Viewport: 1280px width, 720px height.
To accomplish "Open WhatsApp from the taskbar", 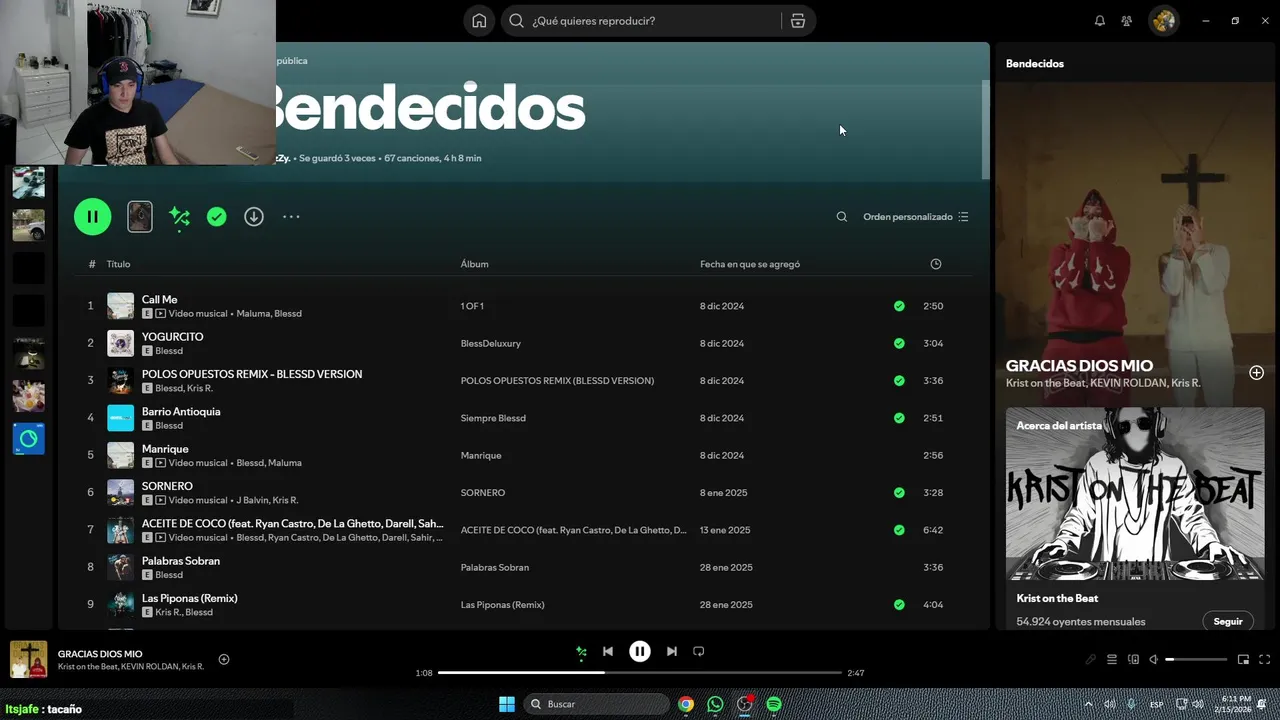I will coord(715,704).
